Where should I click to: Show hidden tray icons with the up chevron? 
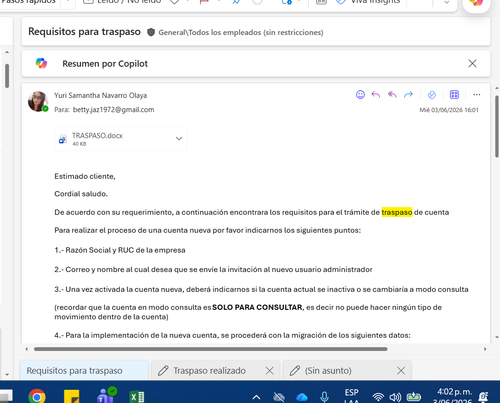click(x=256, y=397)
